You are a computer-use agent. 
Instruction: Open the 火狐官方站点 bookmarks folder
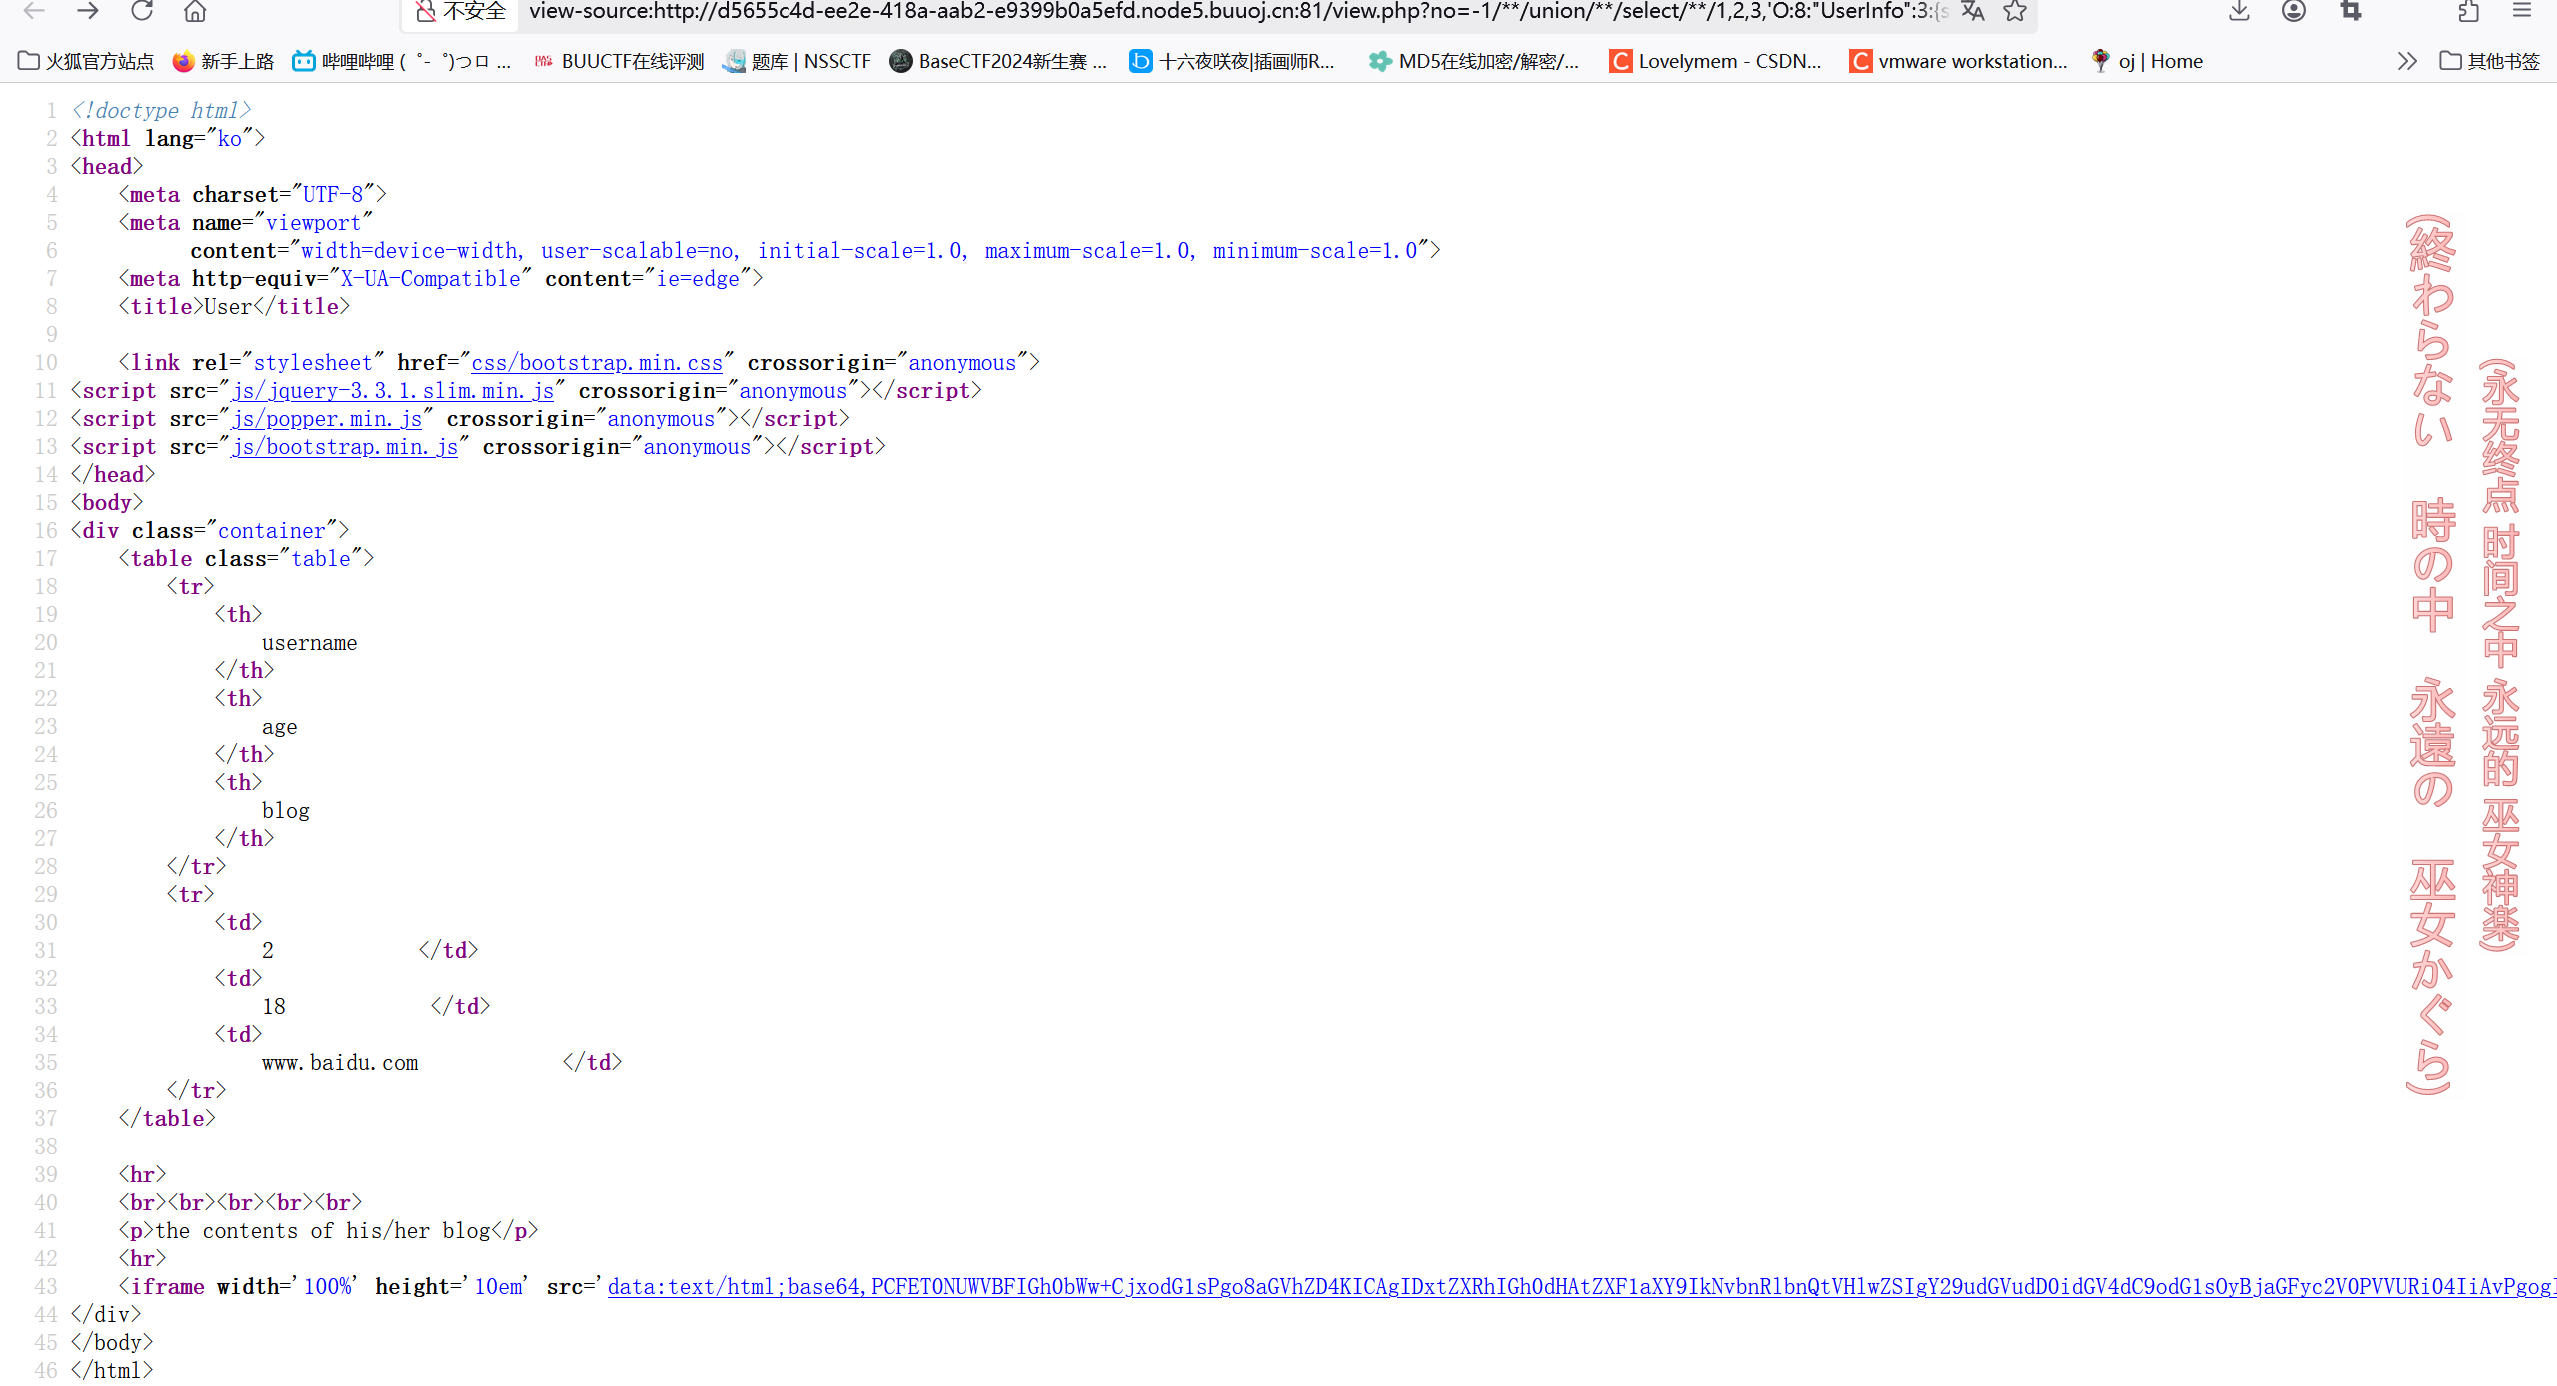coord(86,61)
